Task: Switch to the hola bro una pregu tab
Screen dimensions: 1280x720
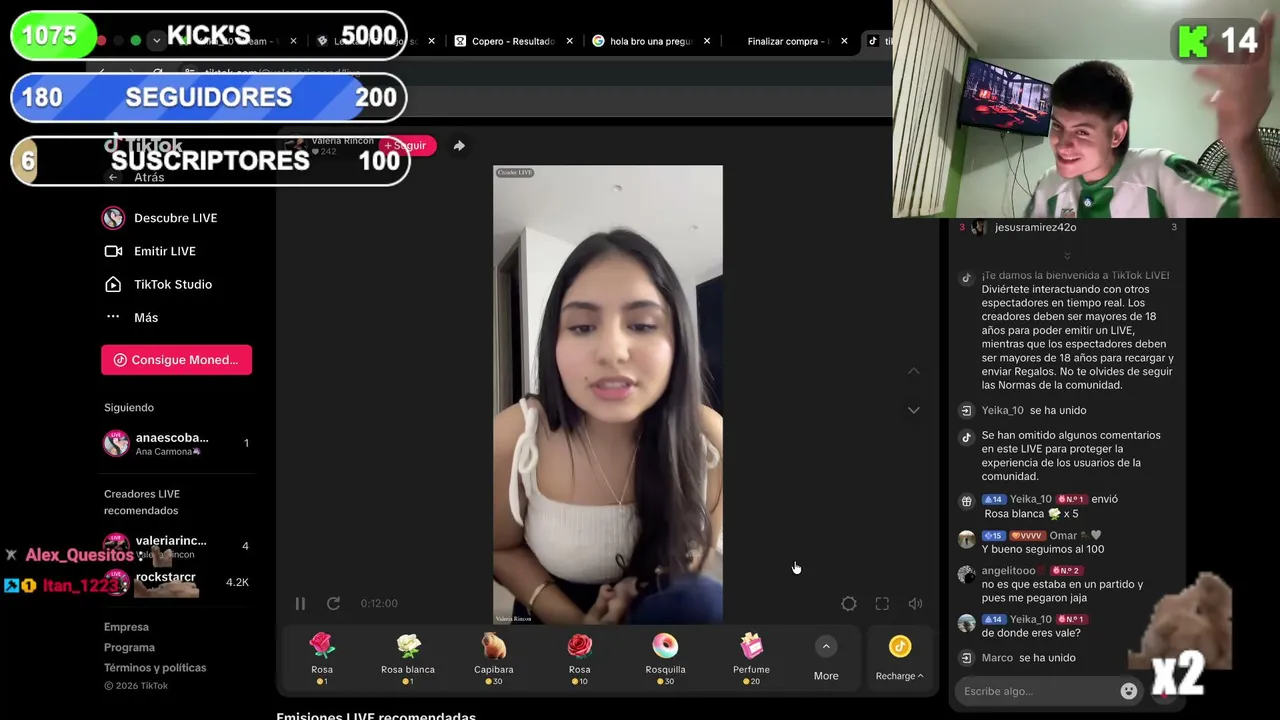Action: click(651, 41)
